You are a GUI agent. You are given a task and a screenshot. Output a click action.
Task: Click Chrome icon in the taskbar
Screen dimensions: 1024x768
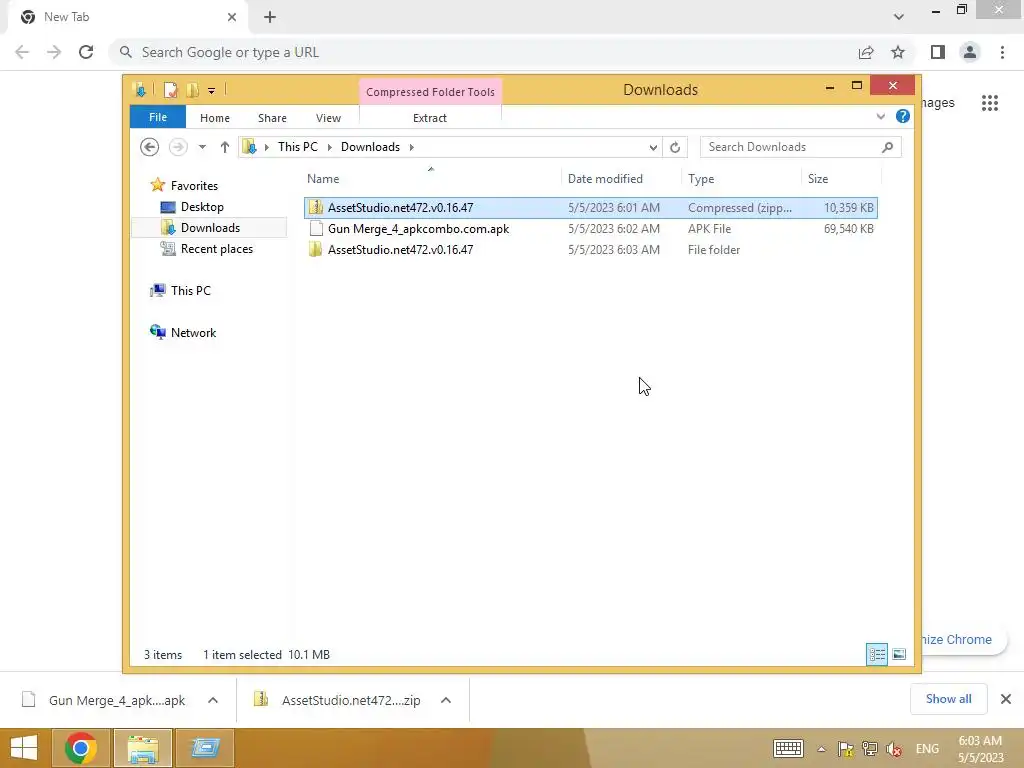[x=81, y=748]
